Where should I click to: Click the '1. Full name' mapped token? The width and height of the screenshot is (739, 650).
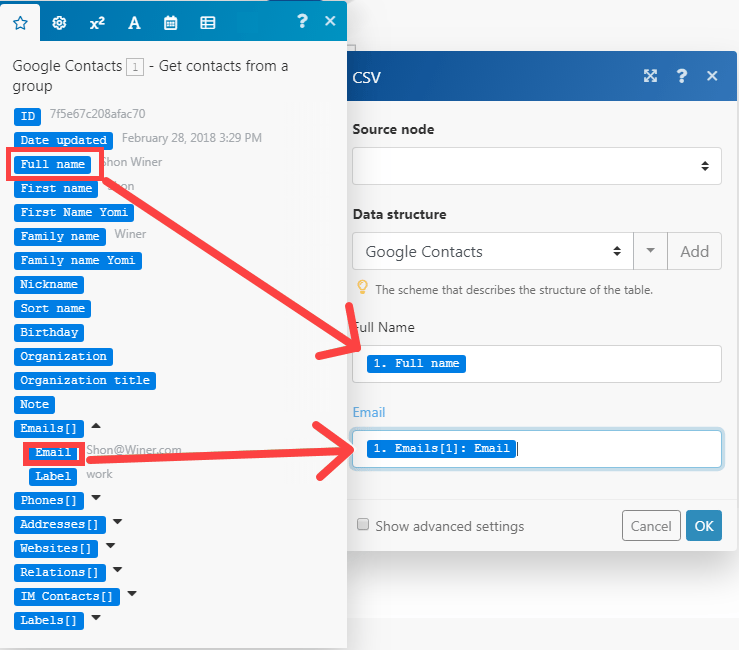point(416,364)
